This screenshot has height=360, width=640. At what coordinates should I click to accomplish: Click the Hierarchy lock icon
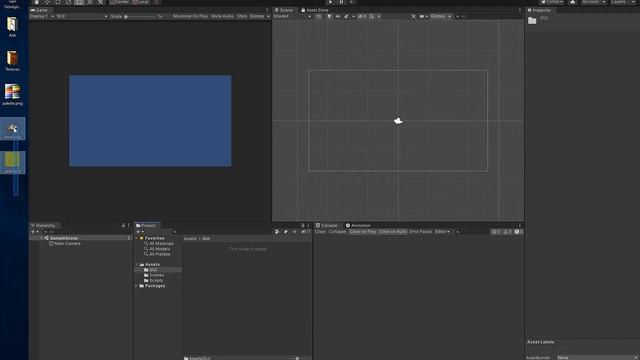[x=123, y=225]
